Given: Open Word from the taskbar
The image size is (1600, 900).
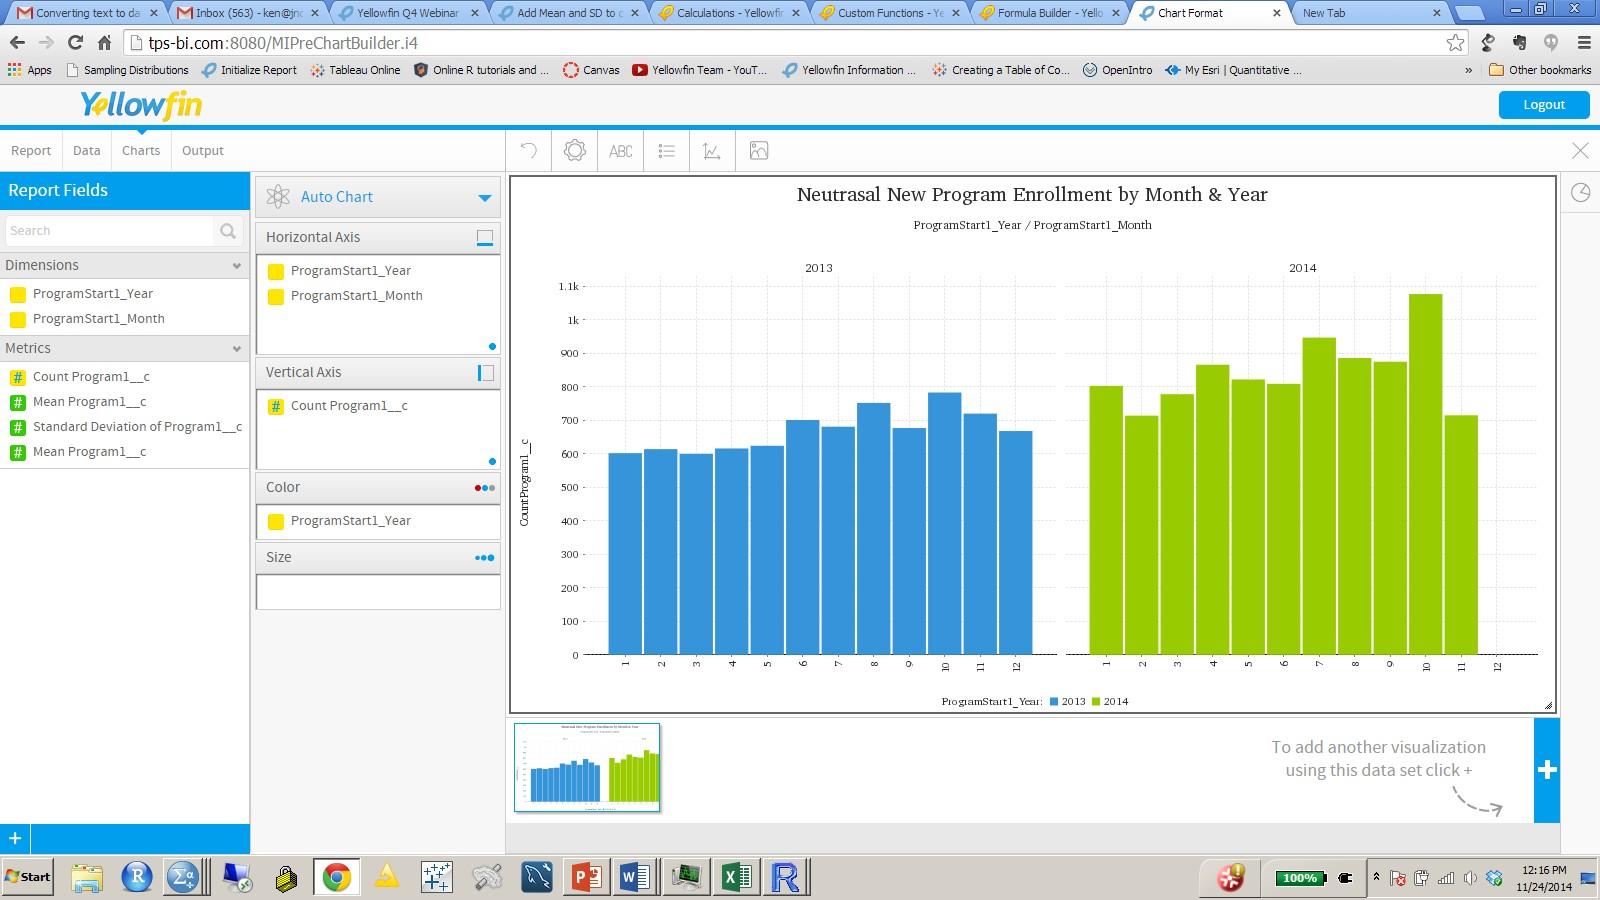Looking at the screenshot, I should pos(635,878).
